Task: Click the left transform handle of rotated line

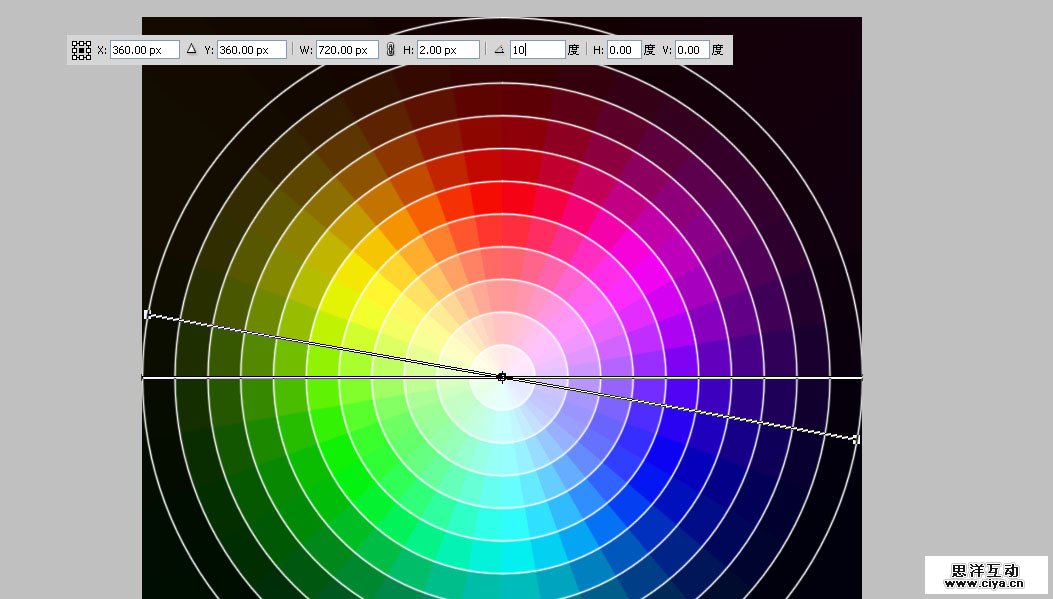Action: [x=147, y=314]
